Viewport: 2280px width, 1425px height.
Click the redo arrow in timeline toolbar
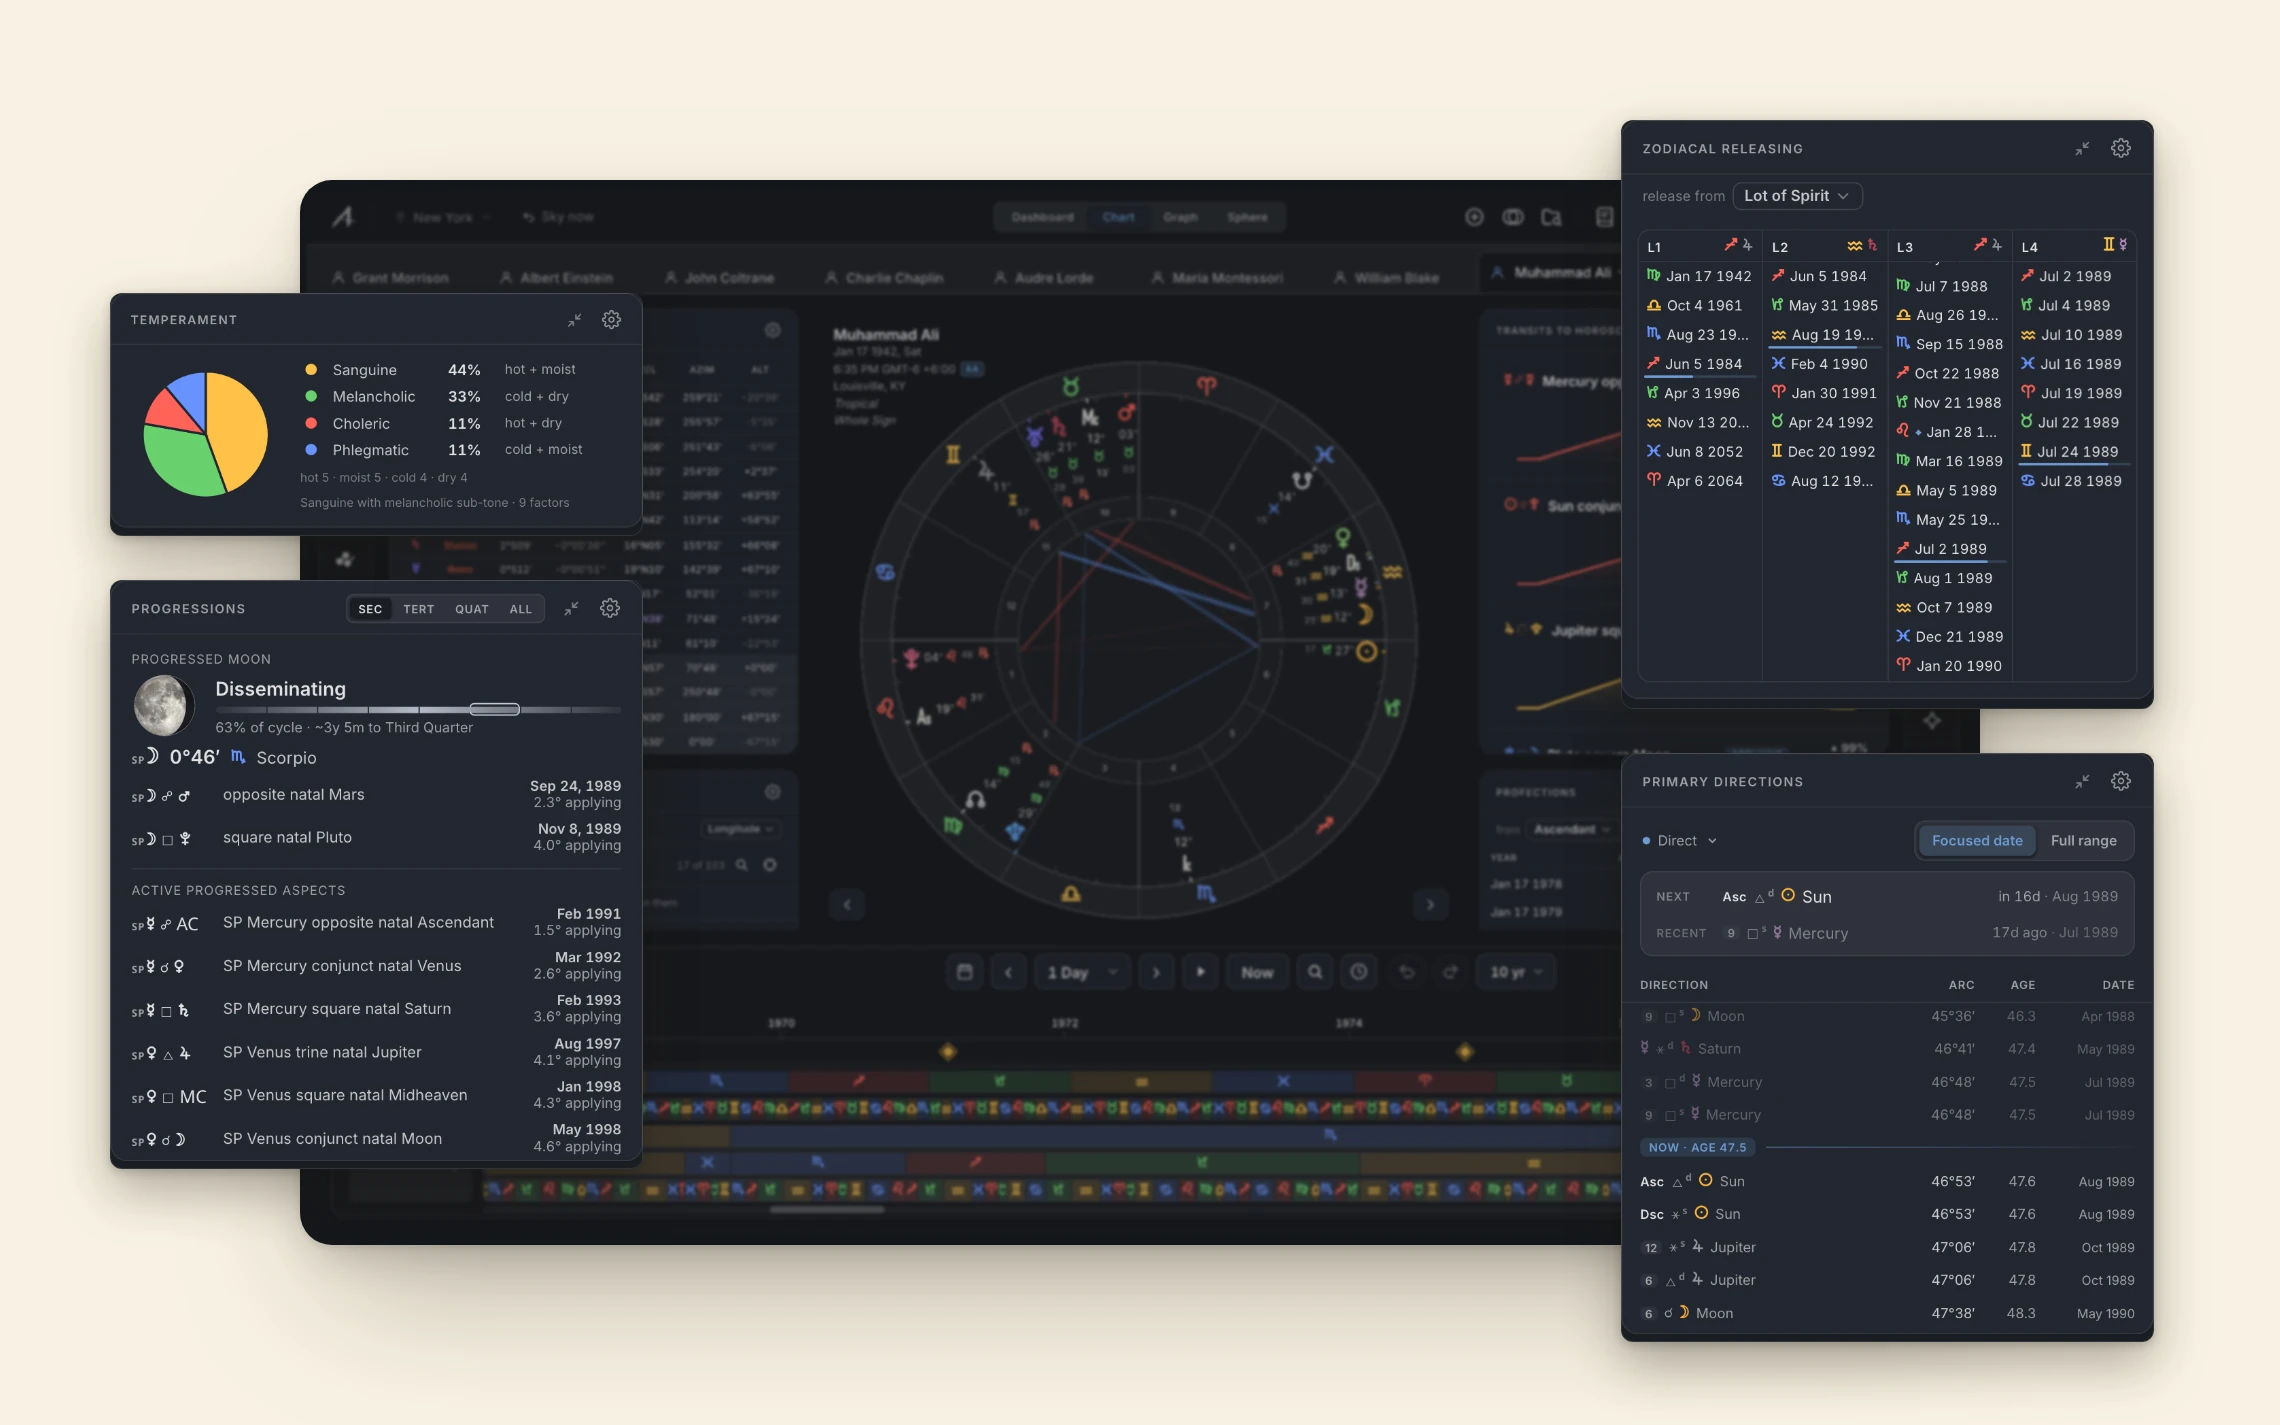(x=1450, y=972)
